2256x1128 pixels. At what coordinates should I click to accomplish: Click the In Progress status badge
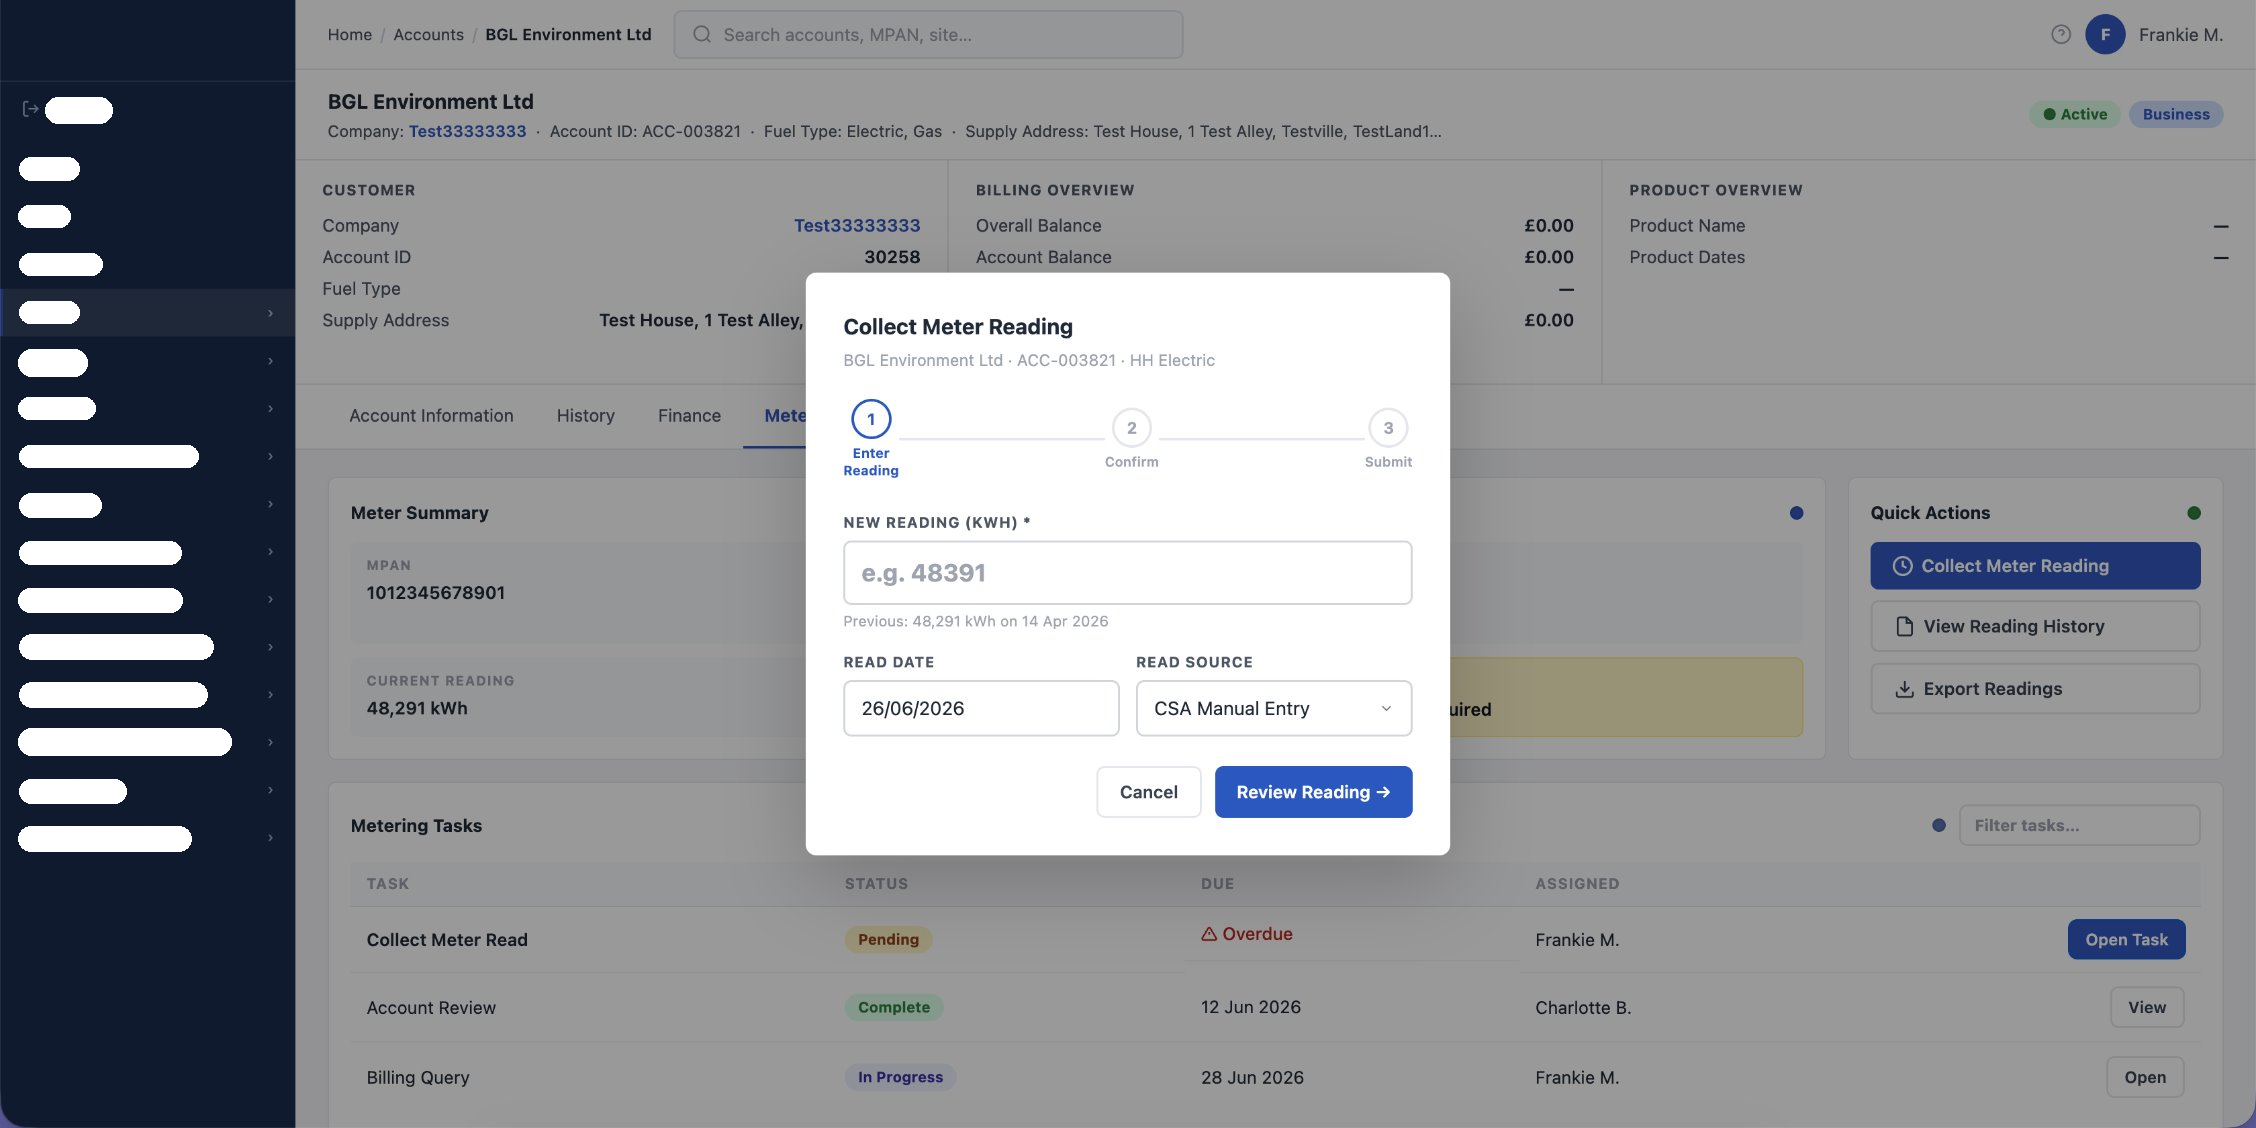[900, 1078]
